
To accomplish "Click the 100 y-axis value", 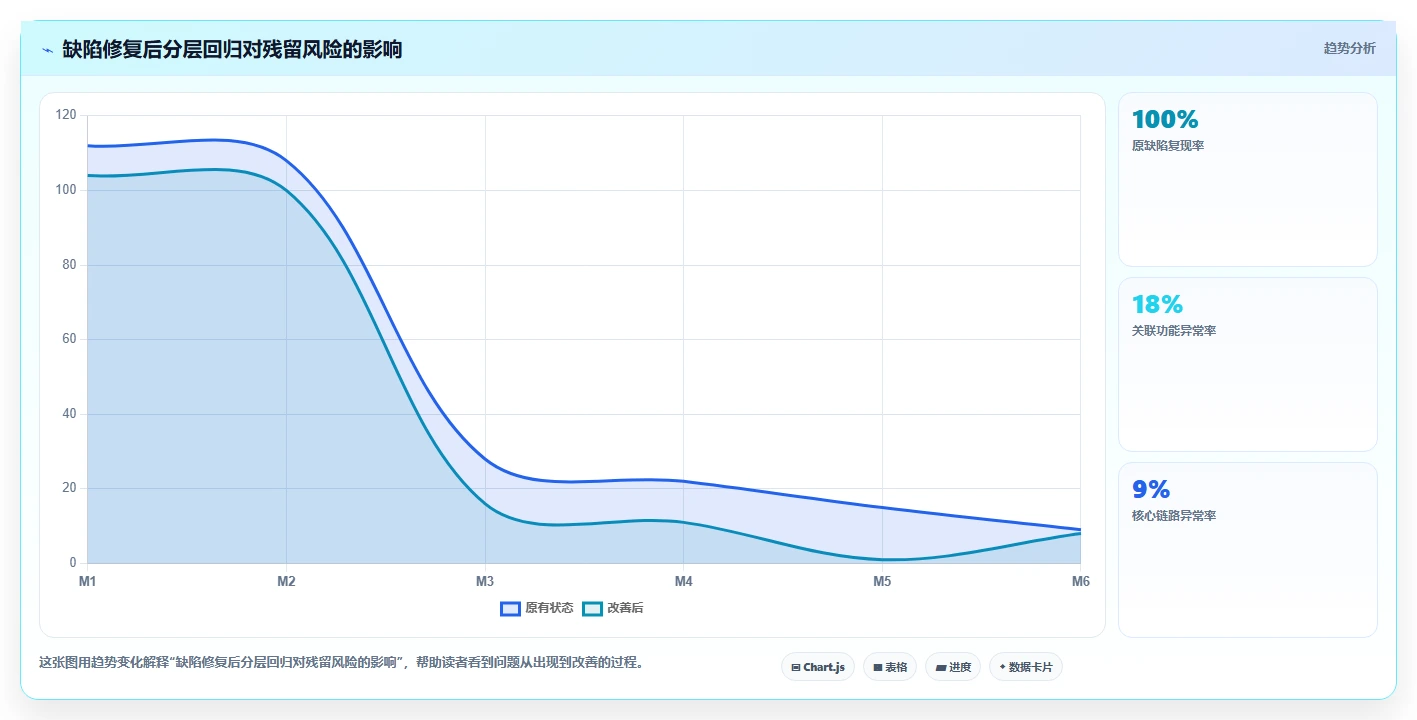I will point(66,190).
